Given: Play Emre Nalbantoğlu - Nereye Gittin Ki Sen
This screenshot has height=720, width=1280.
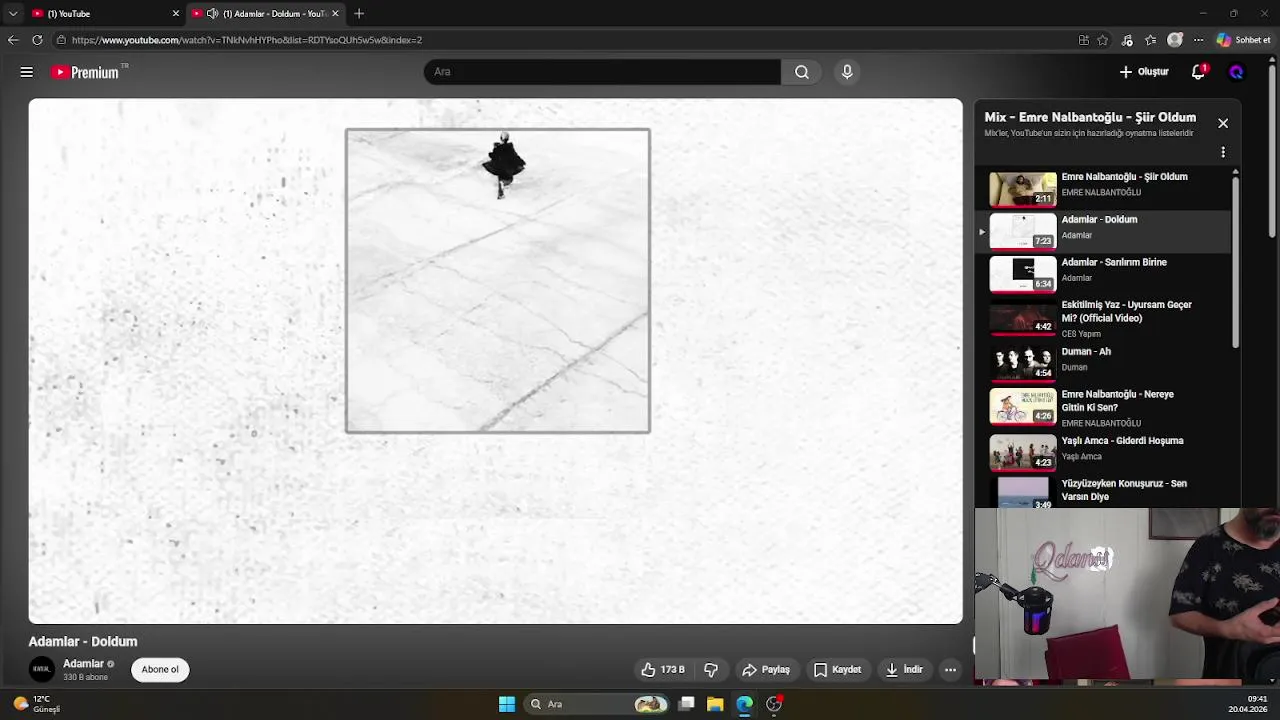Looking at the screenshot, I should [1105, 407].
